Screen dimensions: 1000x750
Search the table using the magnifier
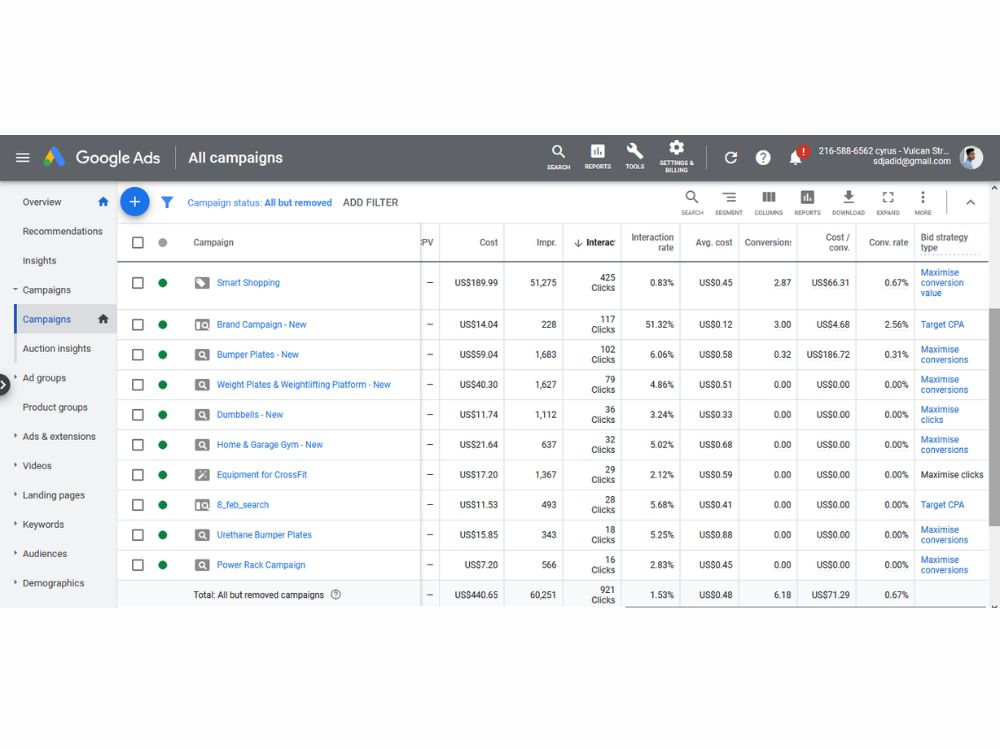[x=692, y=203]
